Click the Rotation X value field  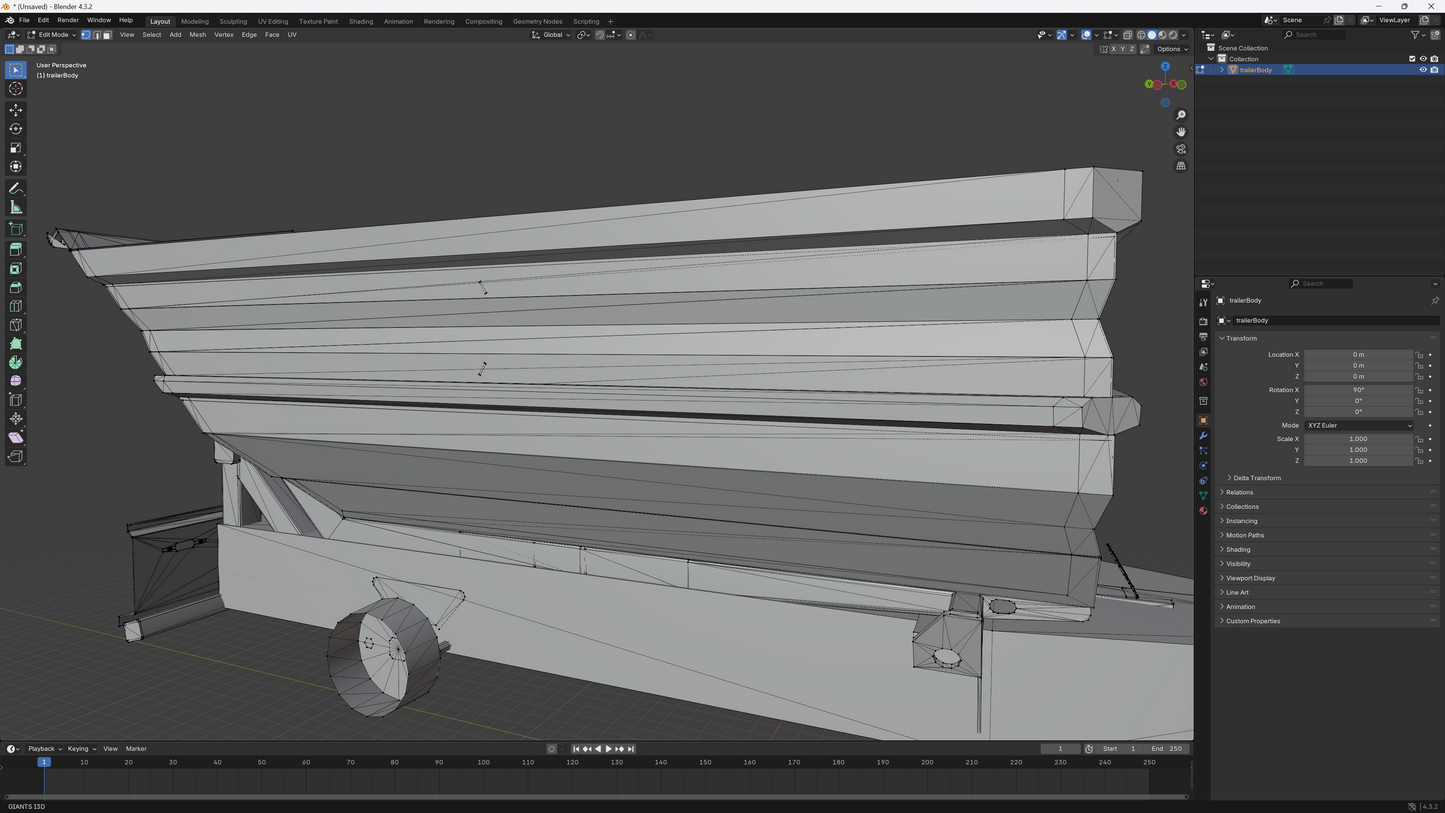(x=1358, y=390)
